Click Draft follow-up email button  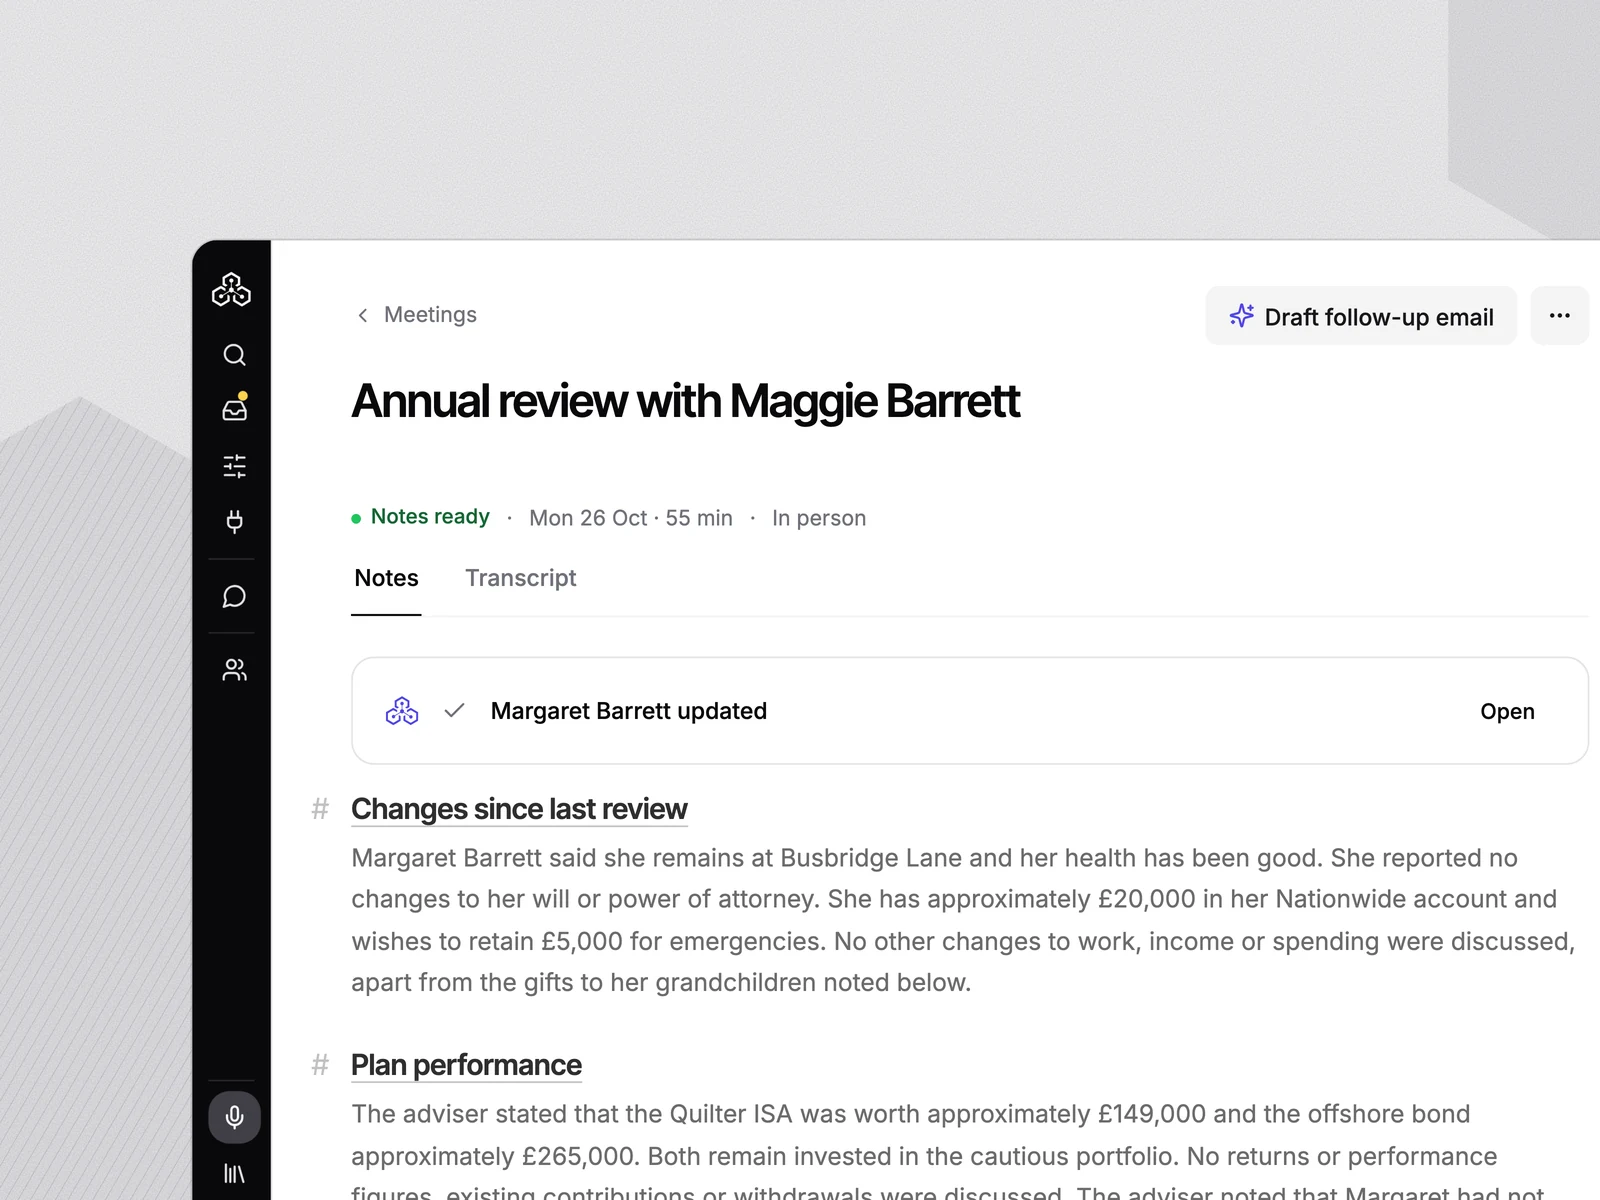click(x=1361, y=316)
